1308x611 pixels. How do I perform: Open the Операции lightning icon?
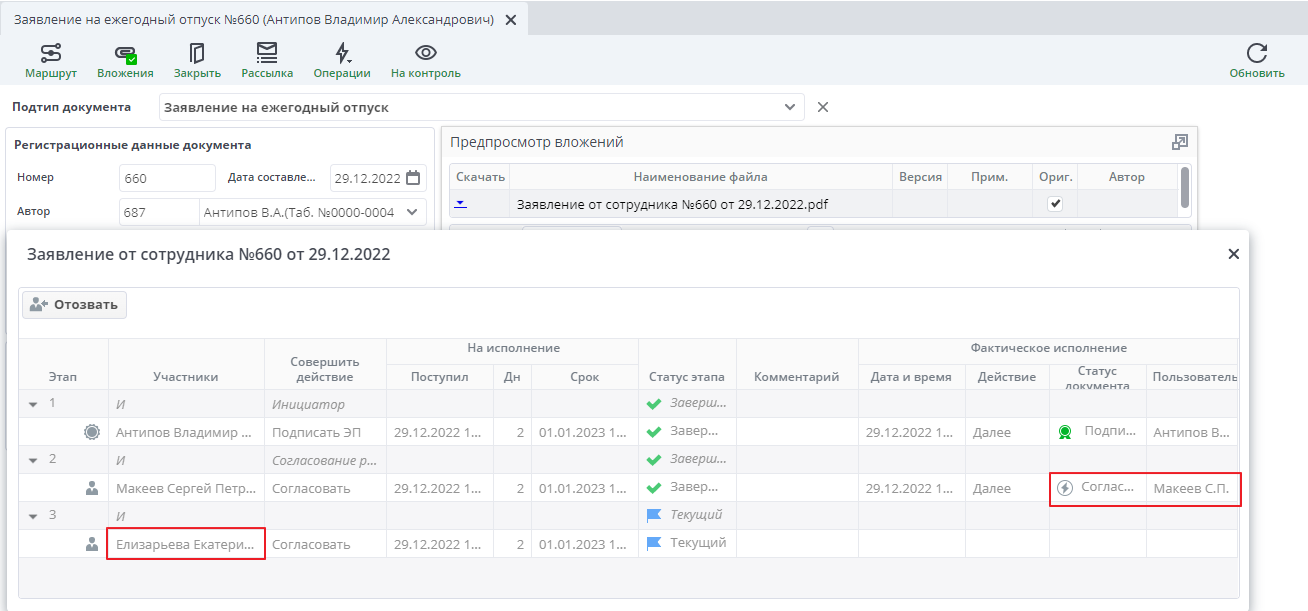[342, 54]
